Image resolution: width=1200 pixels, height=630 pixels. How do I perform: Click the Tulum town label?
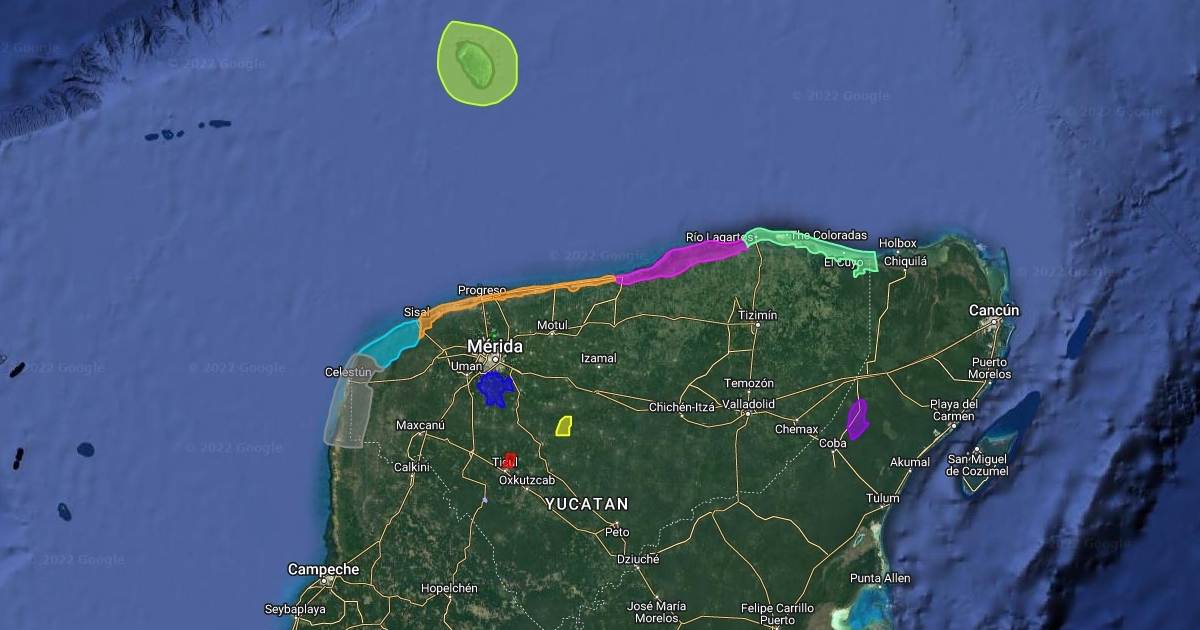click(883, 498)
